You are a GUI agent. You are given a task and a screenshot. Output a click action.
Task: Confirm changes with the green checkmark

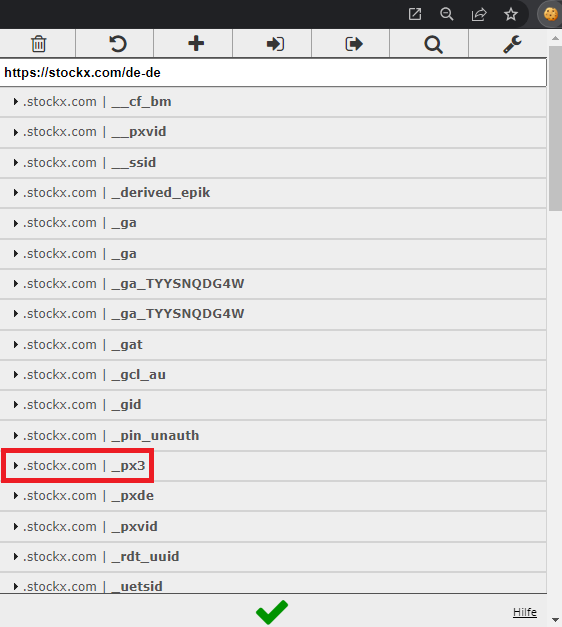tap(272, 612)
